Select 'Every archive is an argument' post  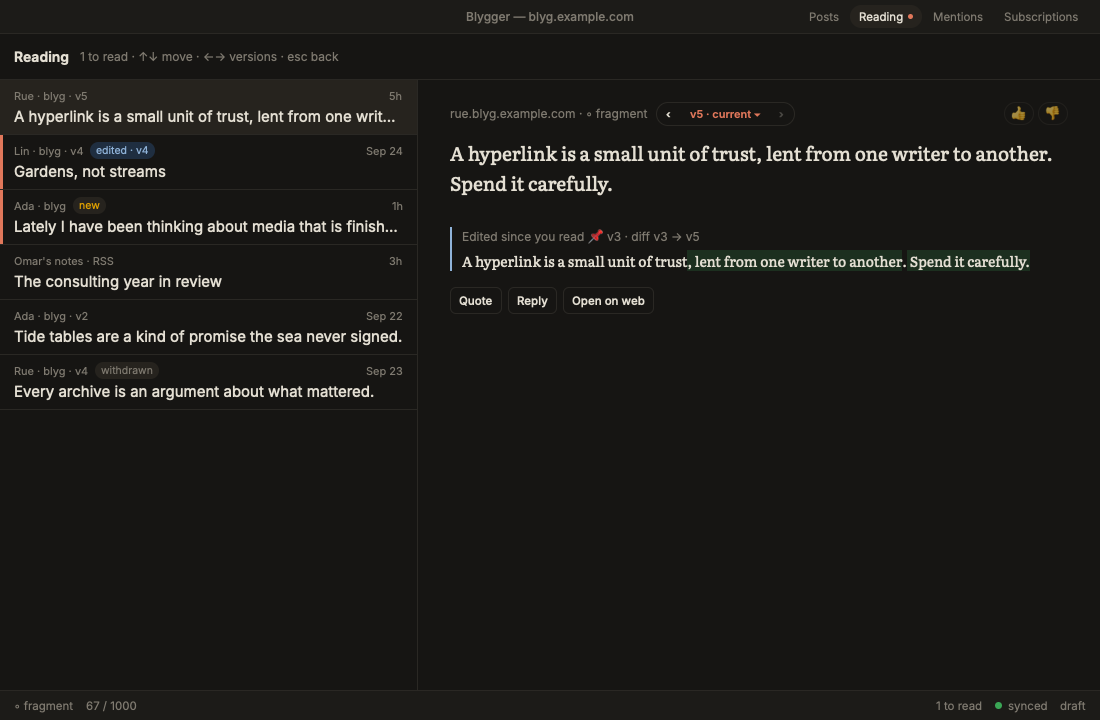208,382
